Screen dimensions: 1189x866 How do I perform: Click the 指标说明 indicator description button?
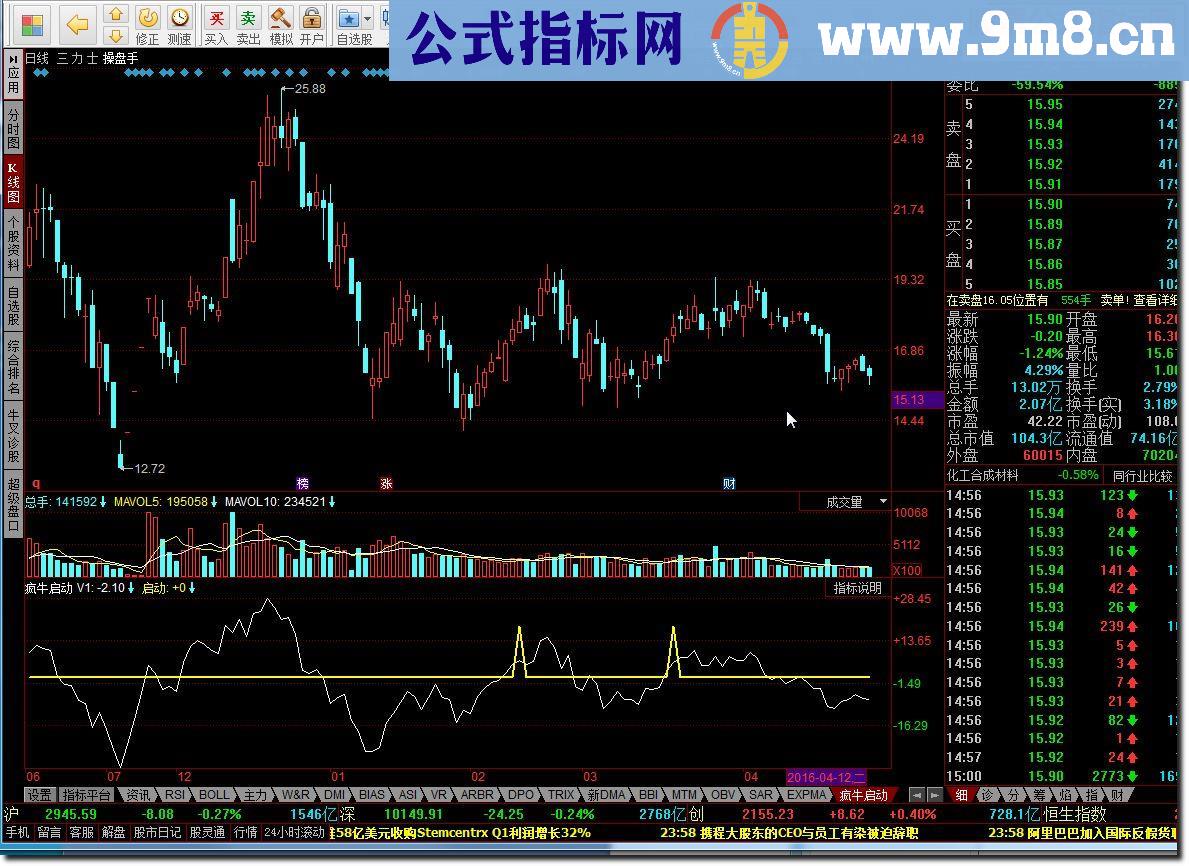coord(855,588)
